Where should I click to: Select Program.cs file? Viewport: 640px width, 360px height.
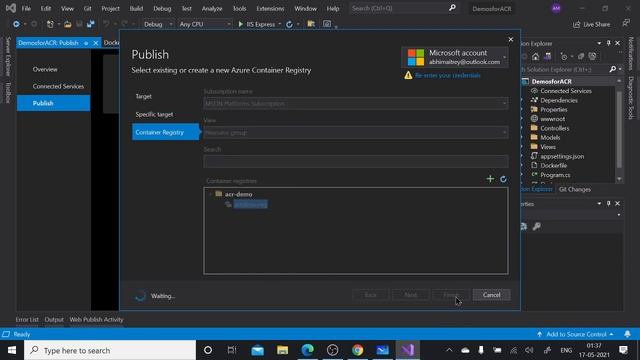[x=555, y=175]
